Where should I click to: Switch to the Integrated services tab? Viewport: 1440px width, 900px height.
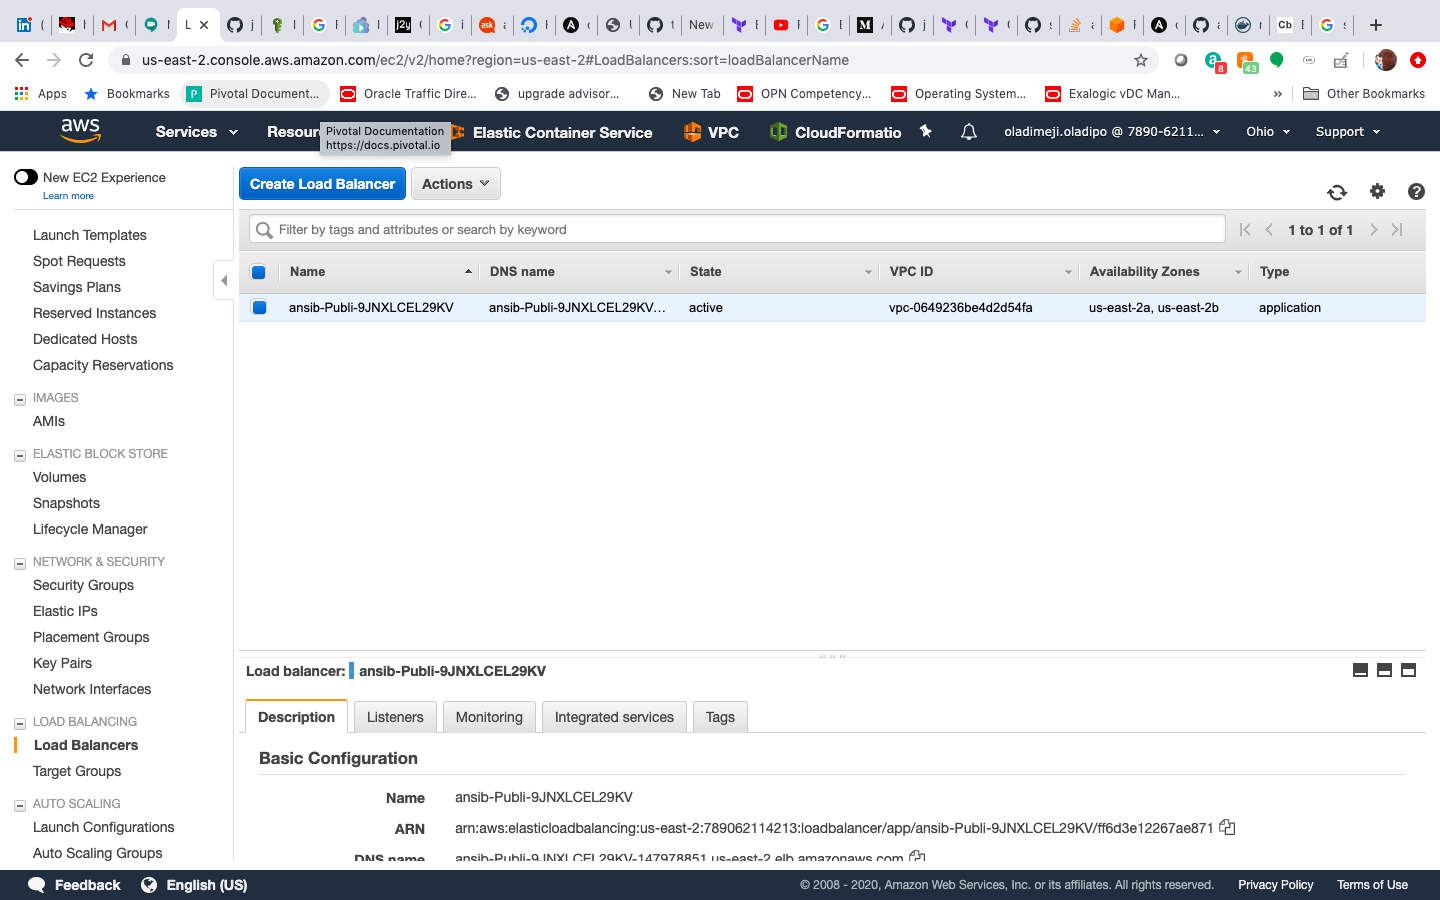[614, 717]
